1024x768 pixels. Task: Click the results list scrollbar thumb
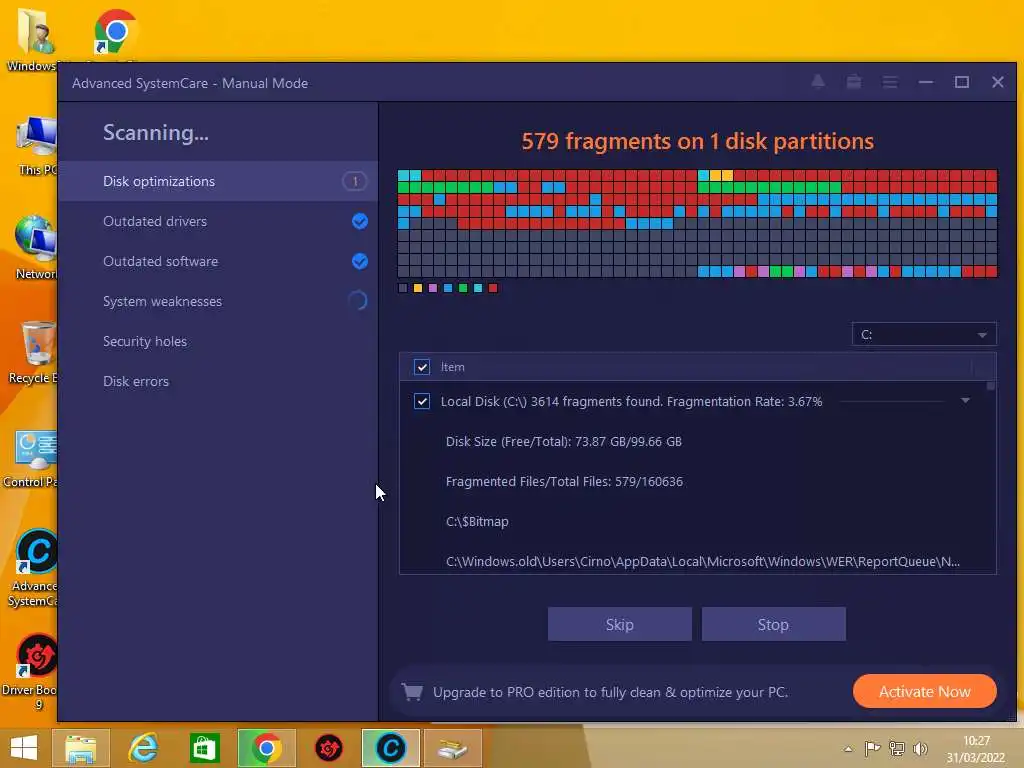pyautogui.click(x=991, y=386)
